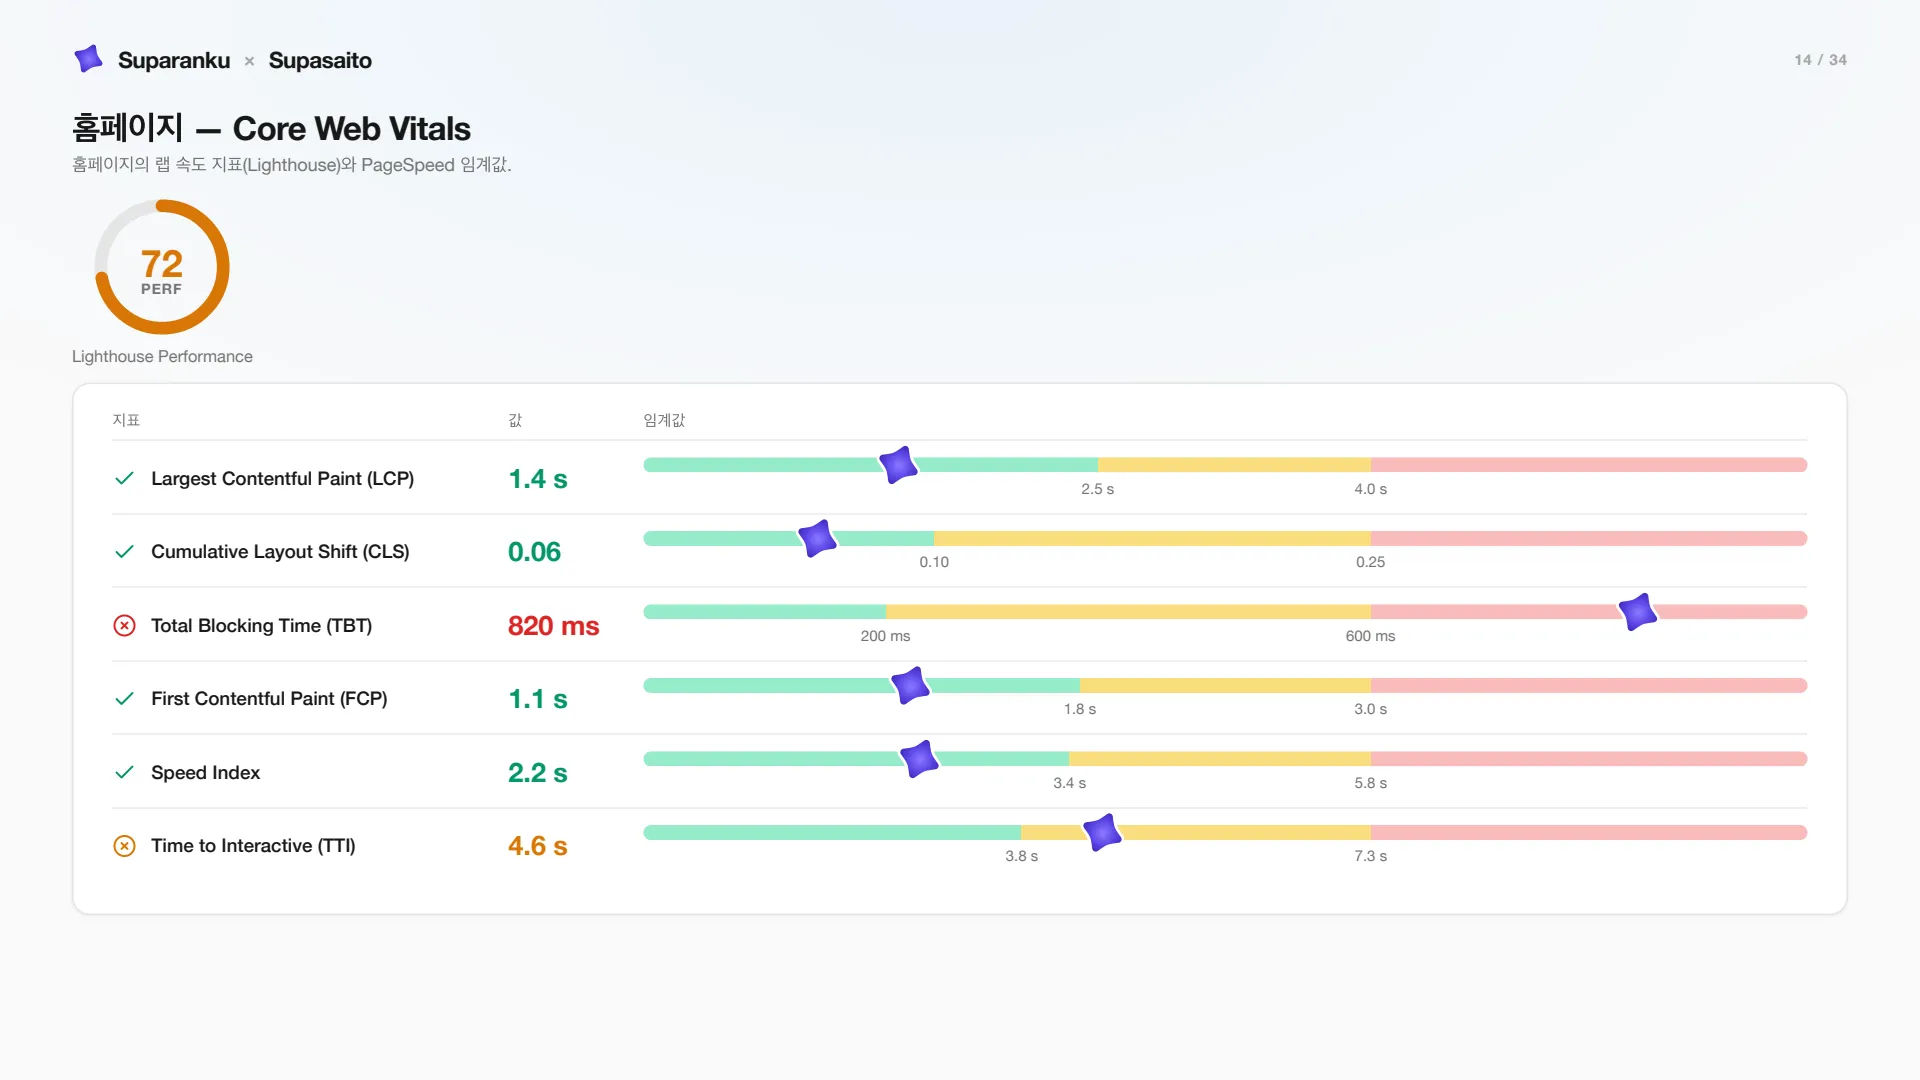Click the orange TTI warning icon

124,846
